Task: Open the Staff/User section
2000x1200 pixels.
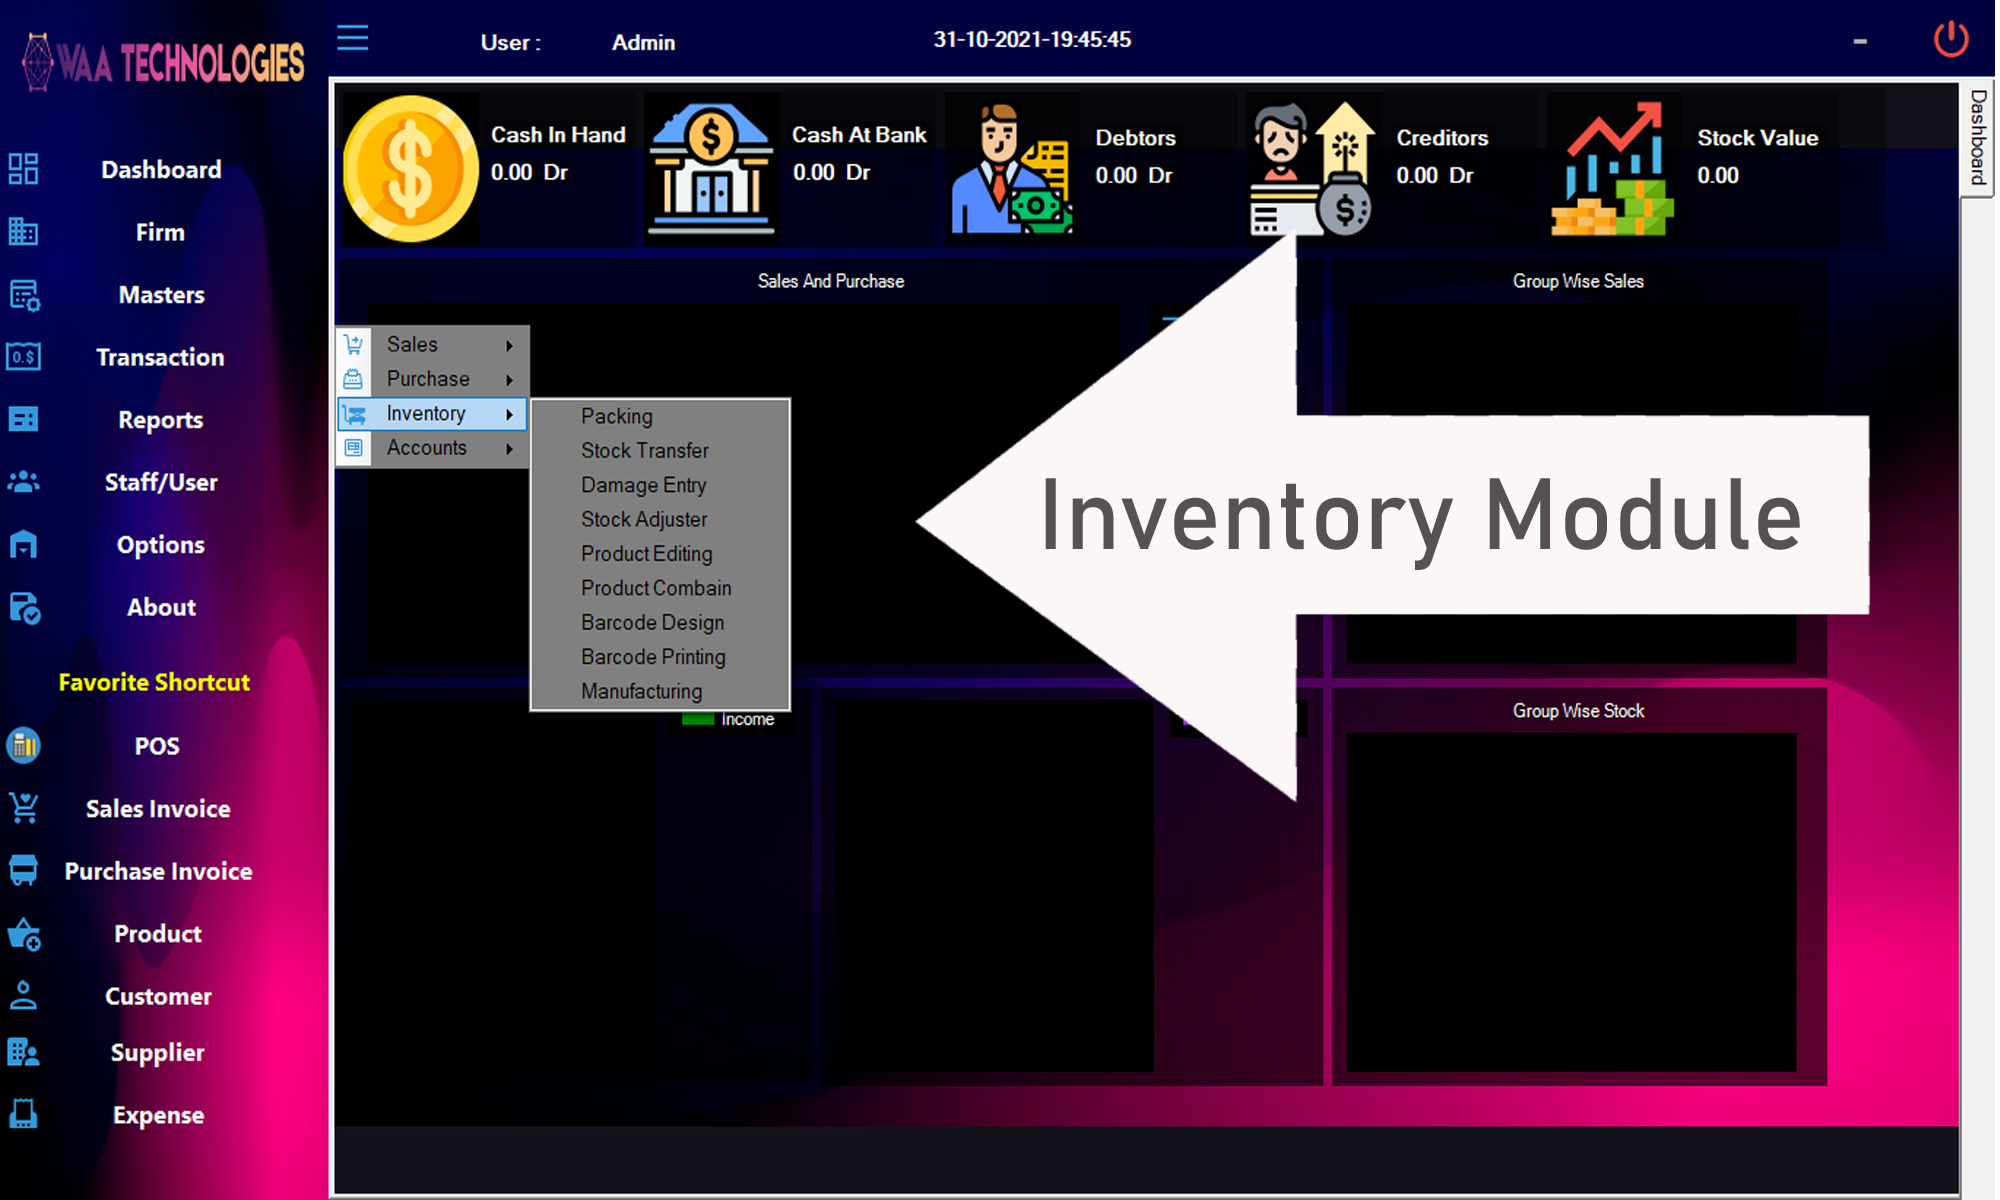Action: (161, 482)
